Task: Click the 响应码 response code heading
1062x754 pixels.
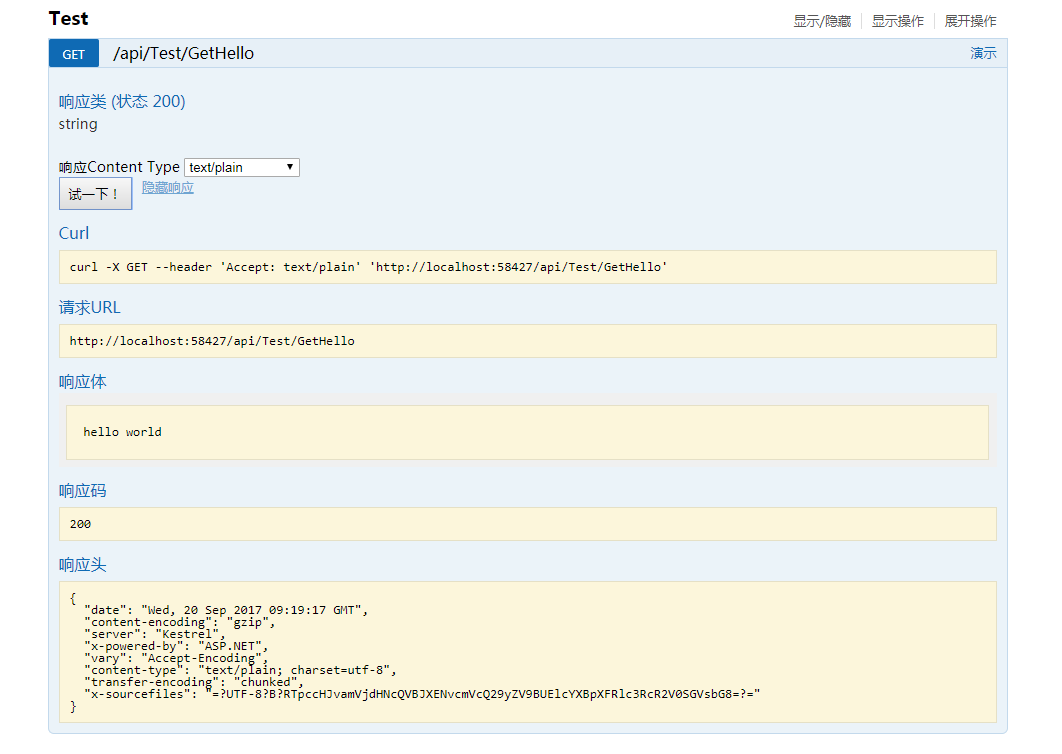Action: 83,490
